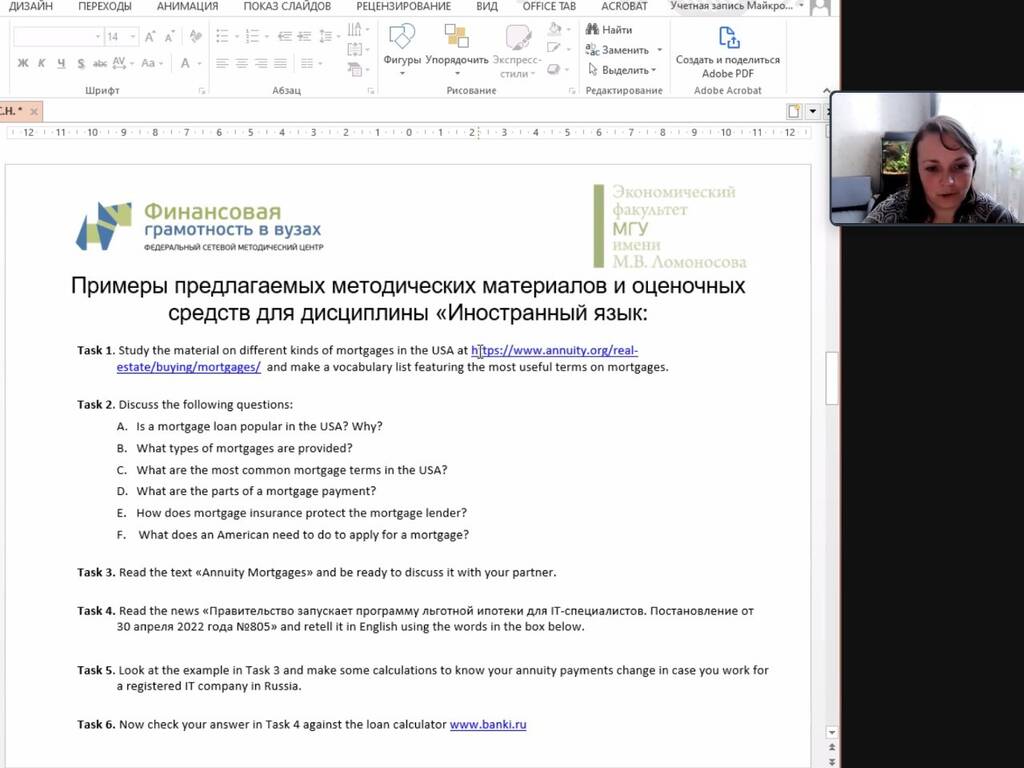Decrease font size with smaller A button
The image size is (1024, 768).
[170, 37]
